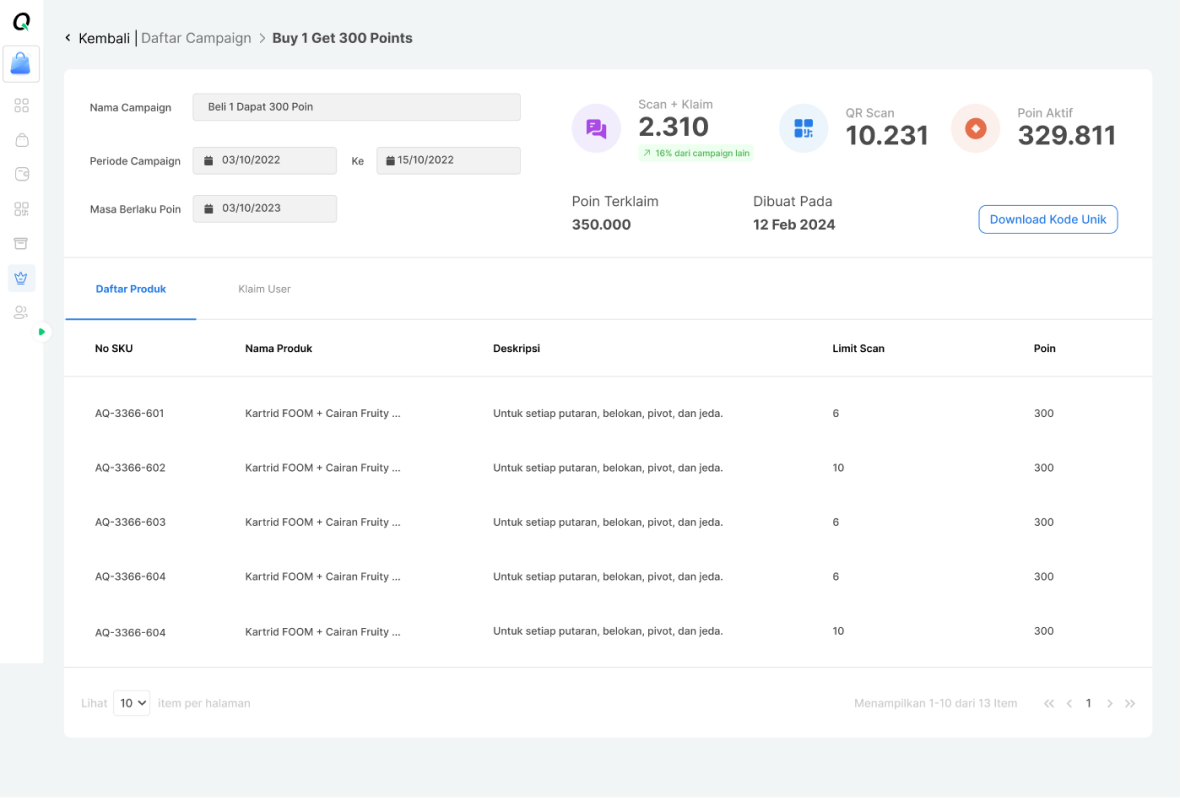The height and width of the screenshot is (798, 1180).
Task: Click the wallet icon in sidebar
Action: pyautogui.click(x=22, y=174)
